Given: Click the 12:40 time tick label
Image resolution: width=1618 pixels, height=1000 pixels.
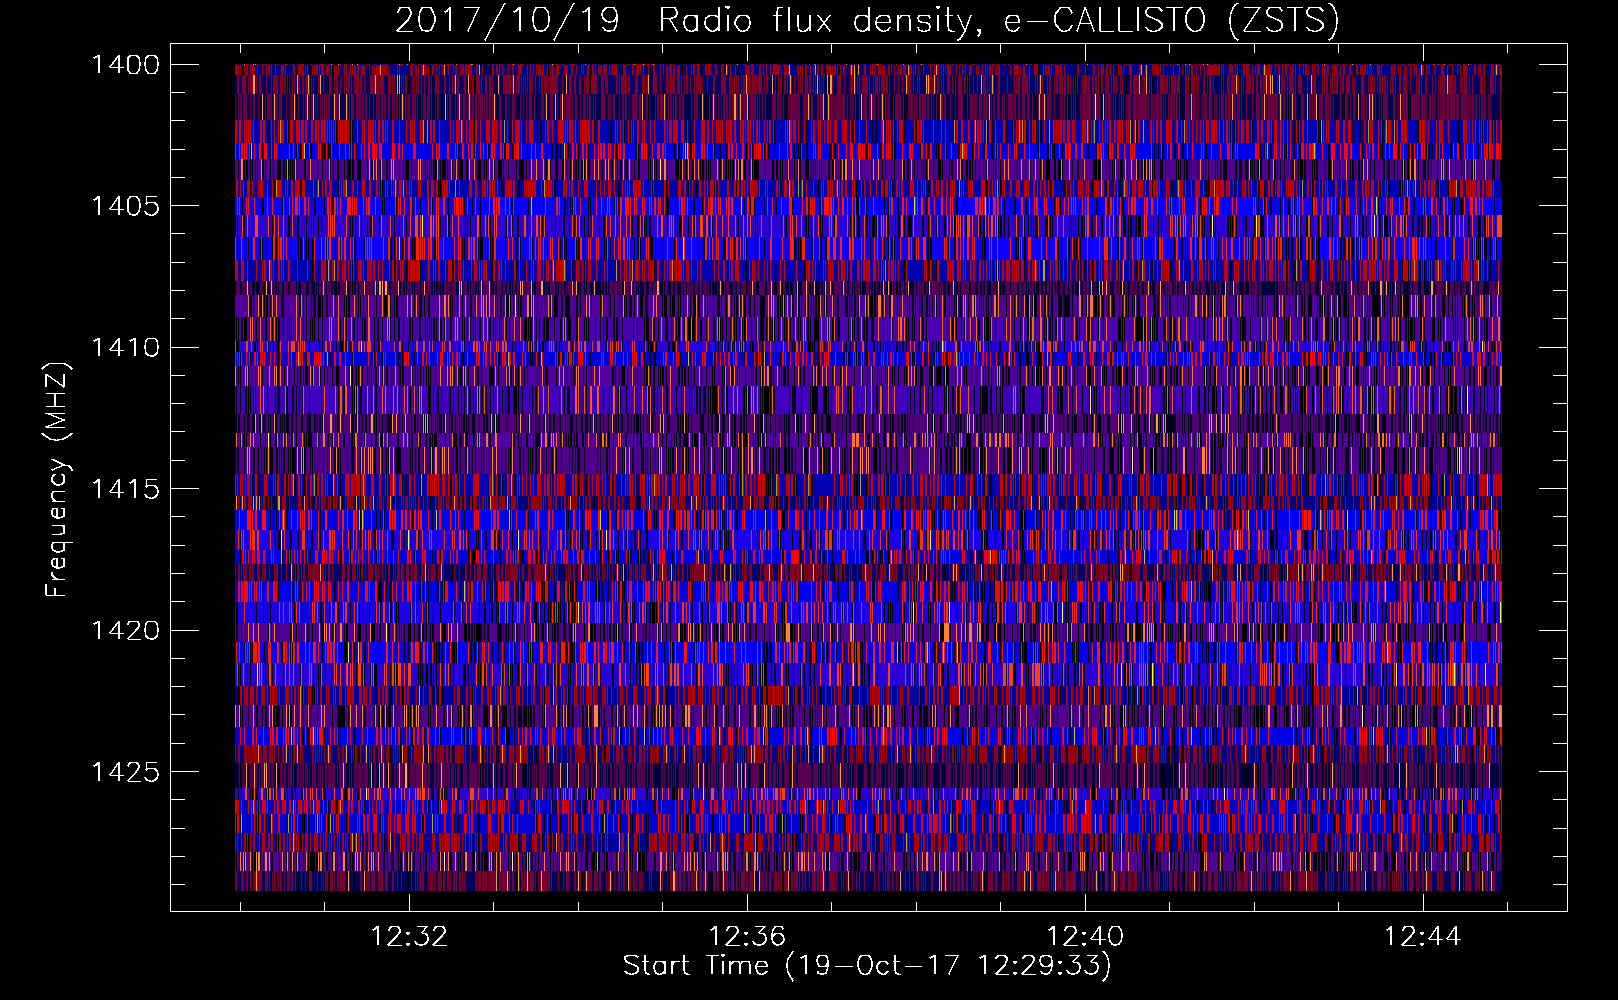Looking at the screenshot, I should tap(1085, 937).
